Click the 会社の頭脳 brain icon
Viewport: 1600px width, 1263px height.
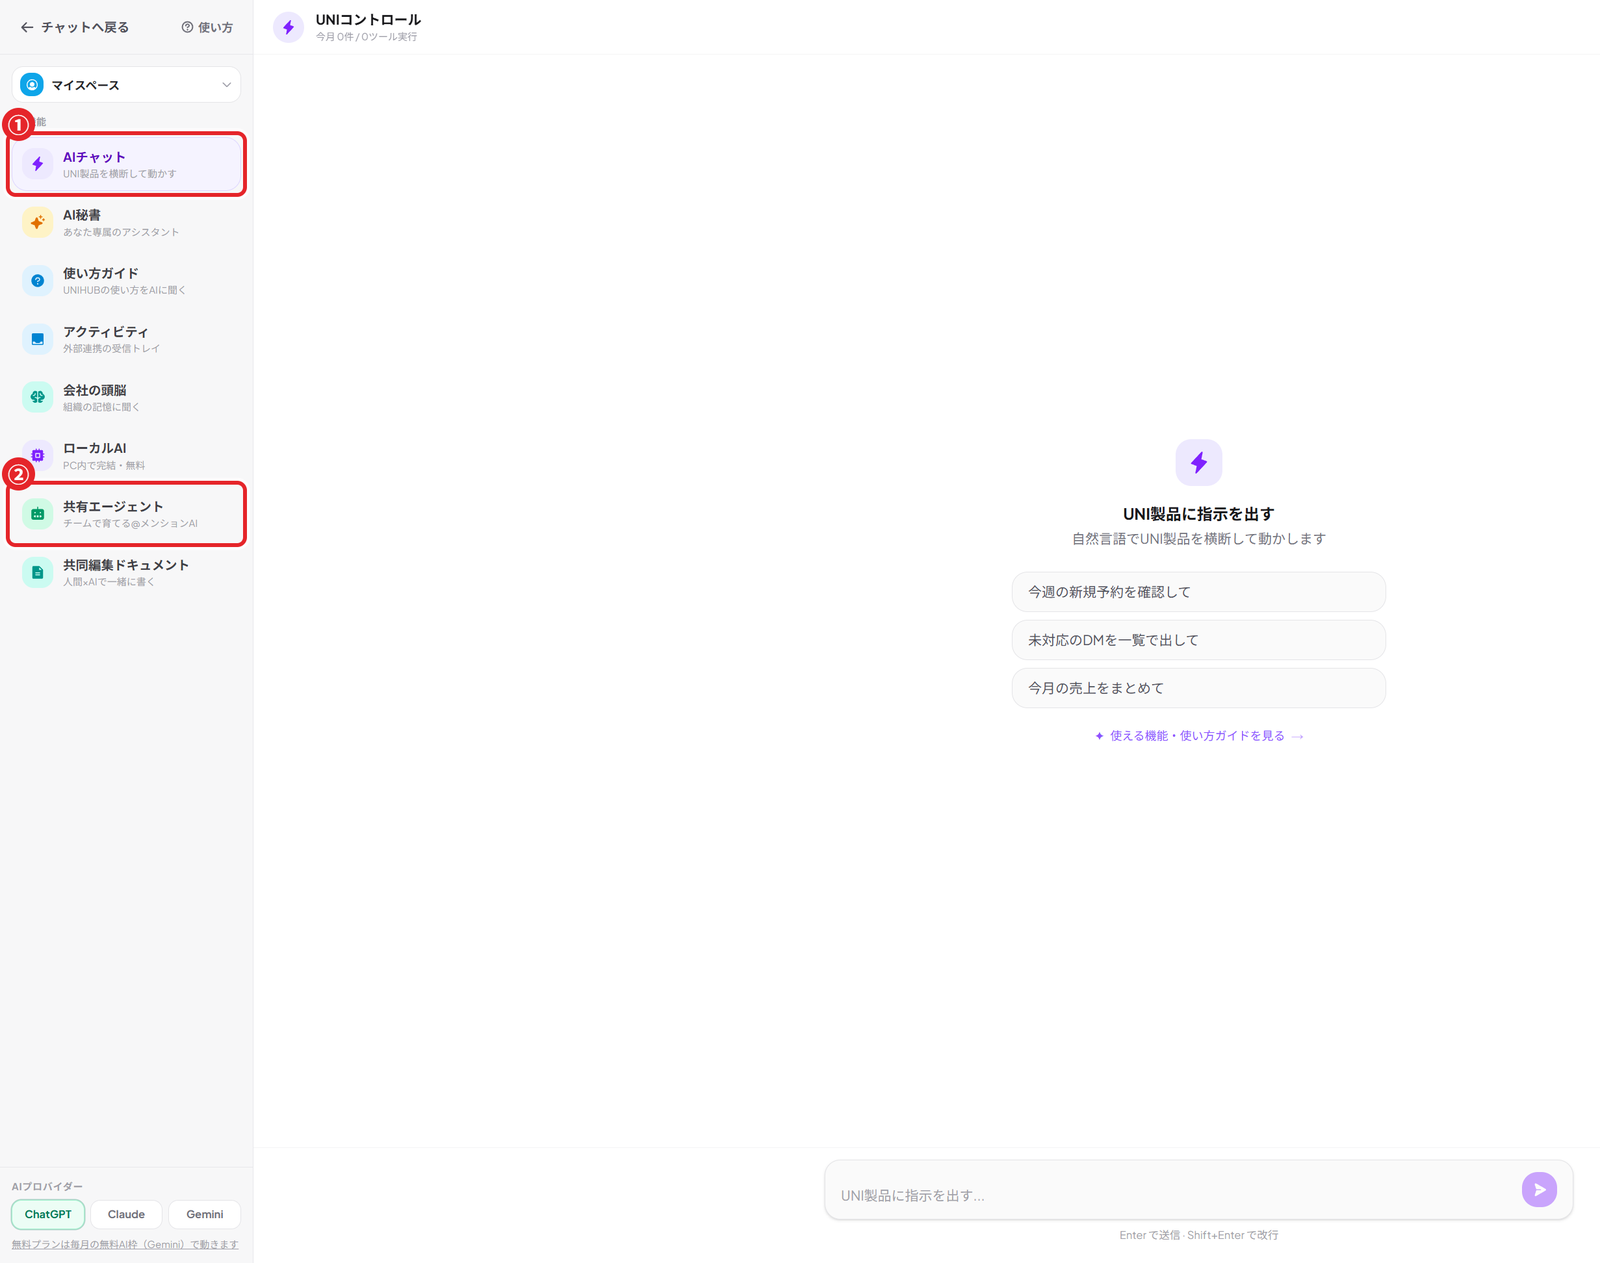tap(37, 397)
